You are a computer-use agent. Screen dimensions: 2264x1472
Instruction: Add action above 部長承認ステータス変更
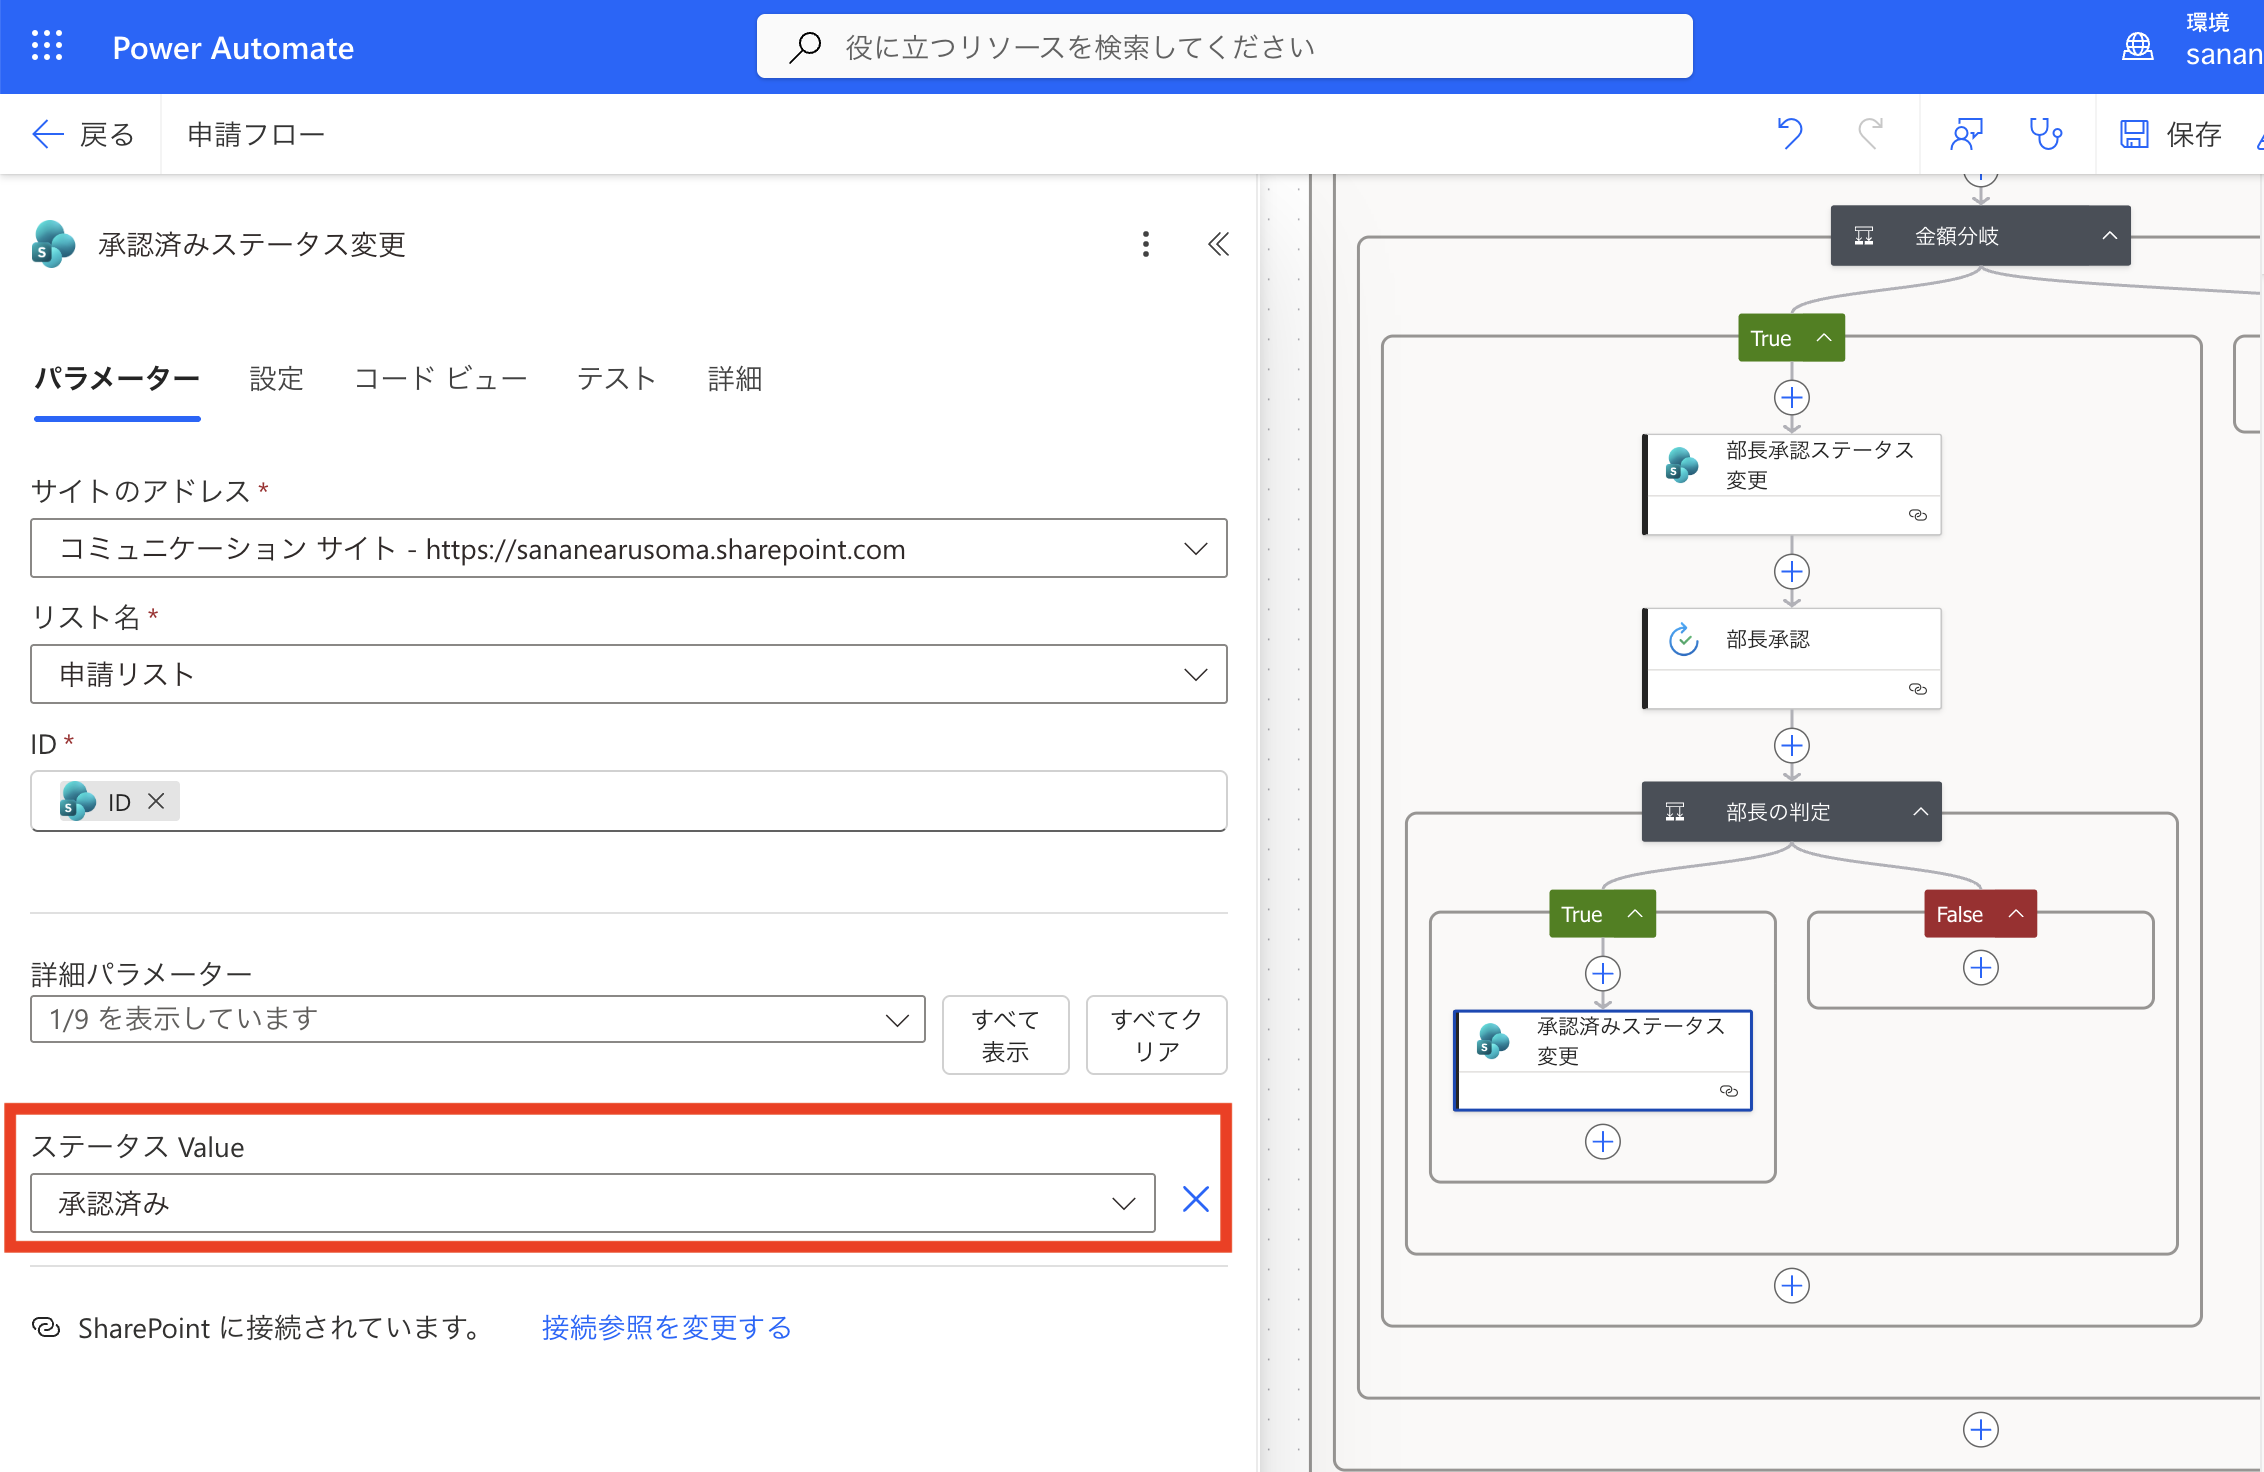click(1792, 398)
